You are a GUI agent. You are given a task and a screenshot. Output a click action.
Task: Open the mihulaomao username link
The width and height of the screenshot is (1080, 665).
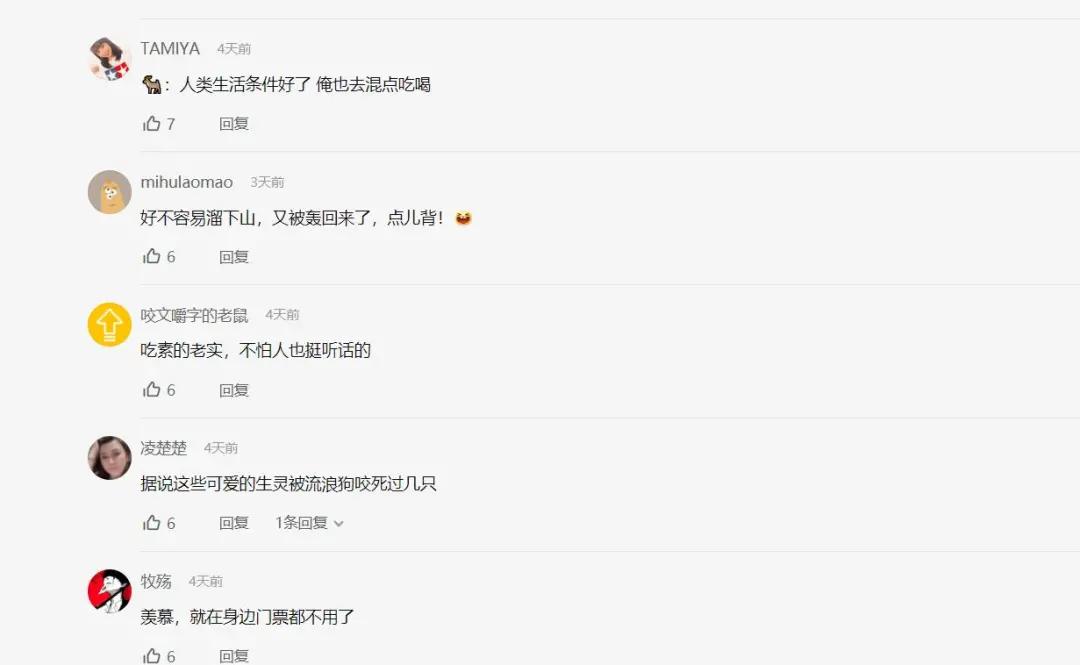[187, 182]
